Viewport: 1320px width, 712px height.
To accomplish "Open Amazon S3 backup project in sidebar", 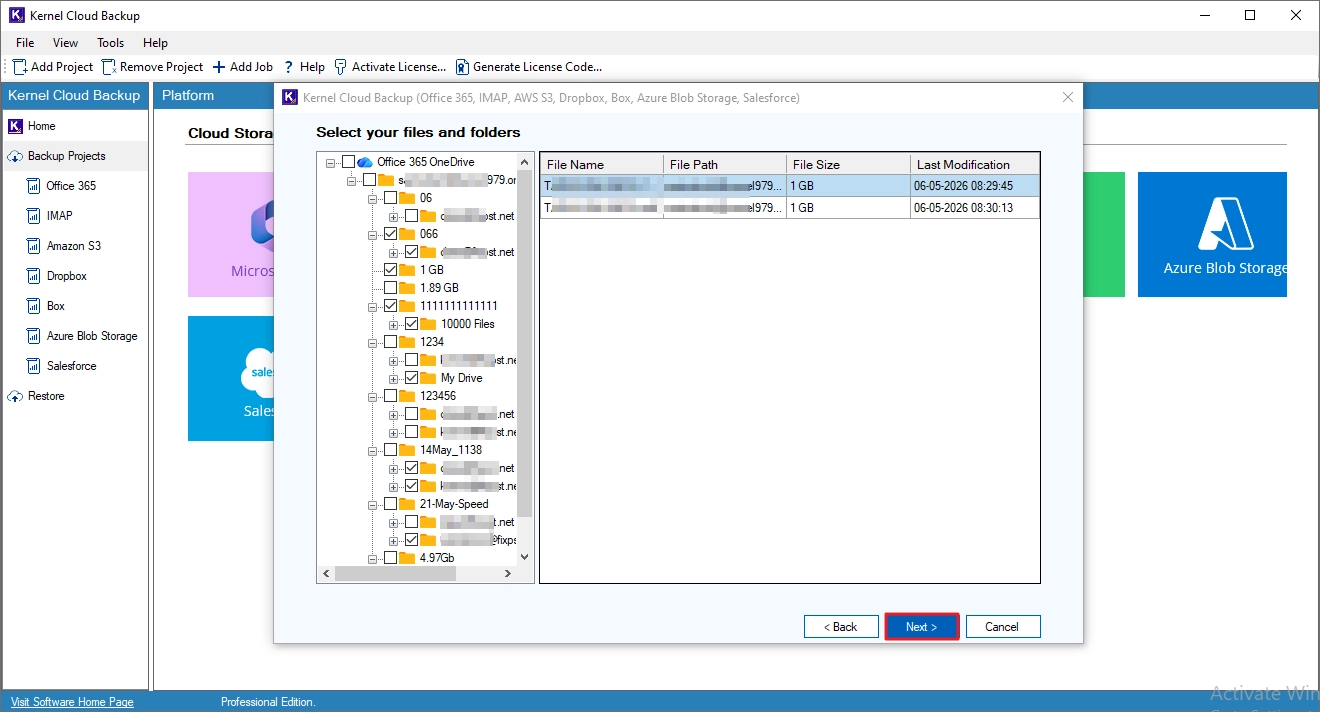I will coord(73,246).
